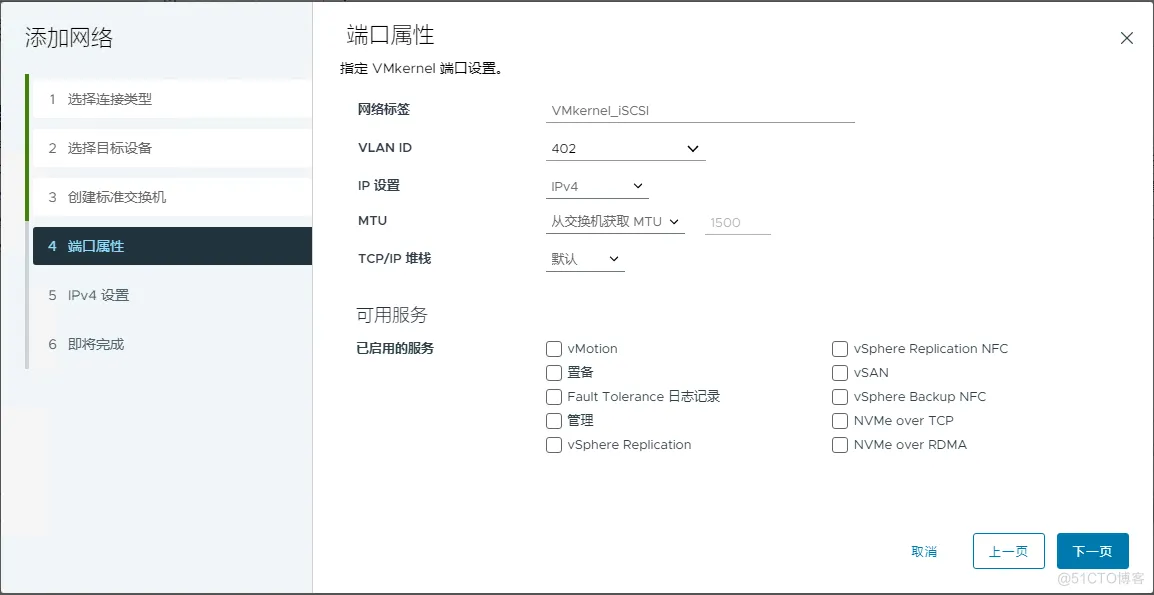
Task: Click the 已启用的服务 label
Action: tap(395, 348)
